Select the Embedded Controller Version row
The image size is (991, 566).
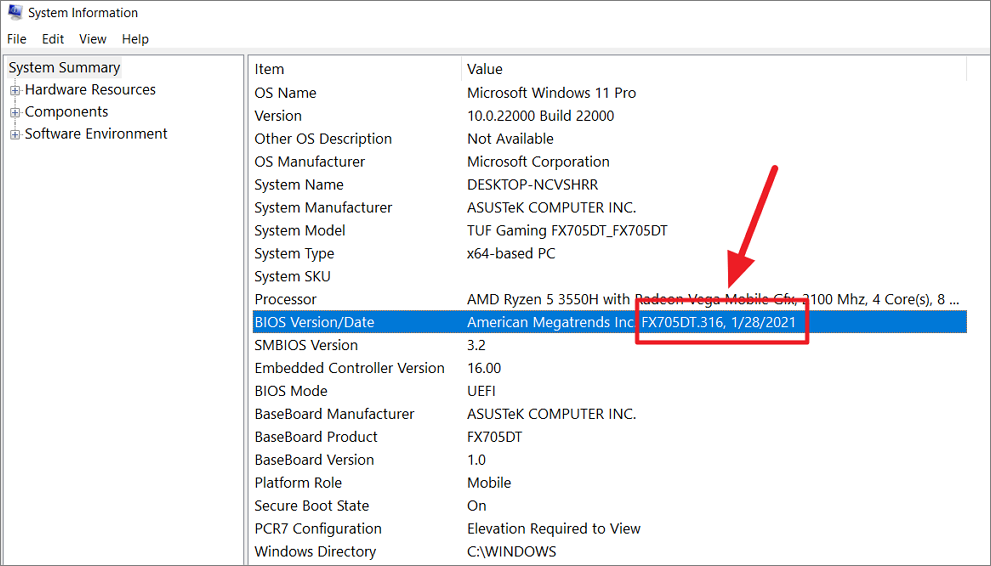609,368
